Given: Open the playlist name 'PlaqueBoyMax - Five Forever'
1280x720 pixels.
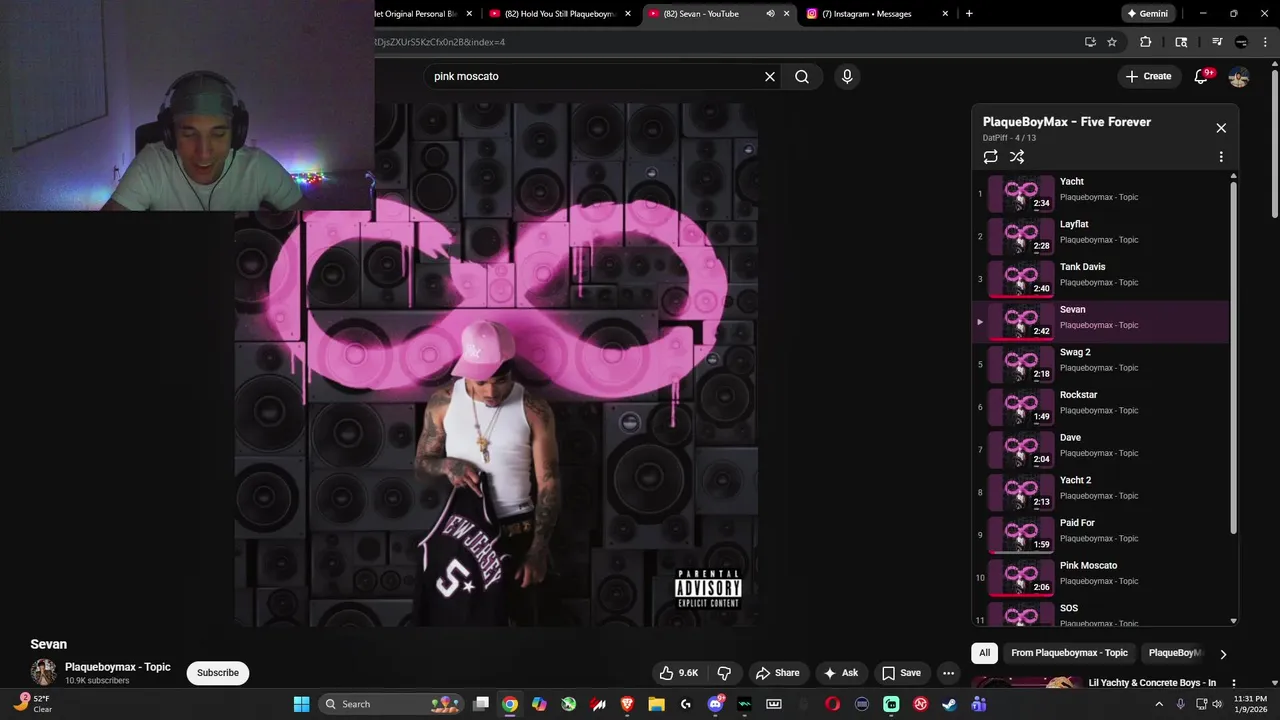Looking at the screenshot, I should [1067, 122].
